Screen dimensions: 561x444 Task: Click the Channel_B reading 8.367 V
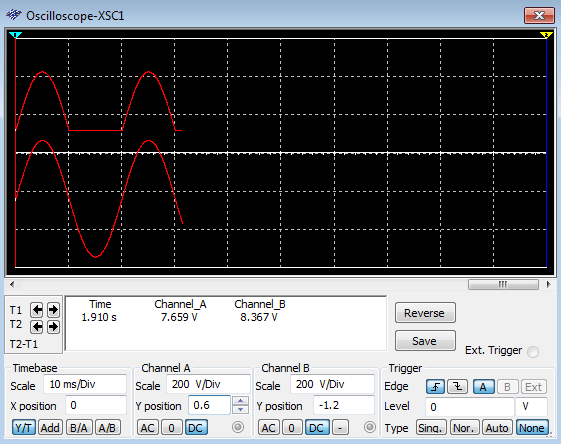tap(259, 317)
